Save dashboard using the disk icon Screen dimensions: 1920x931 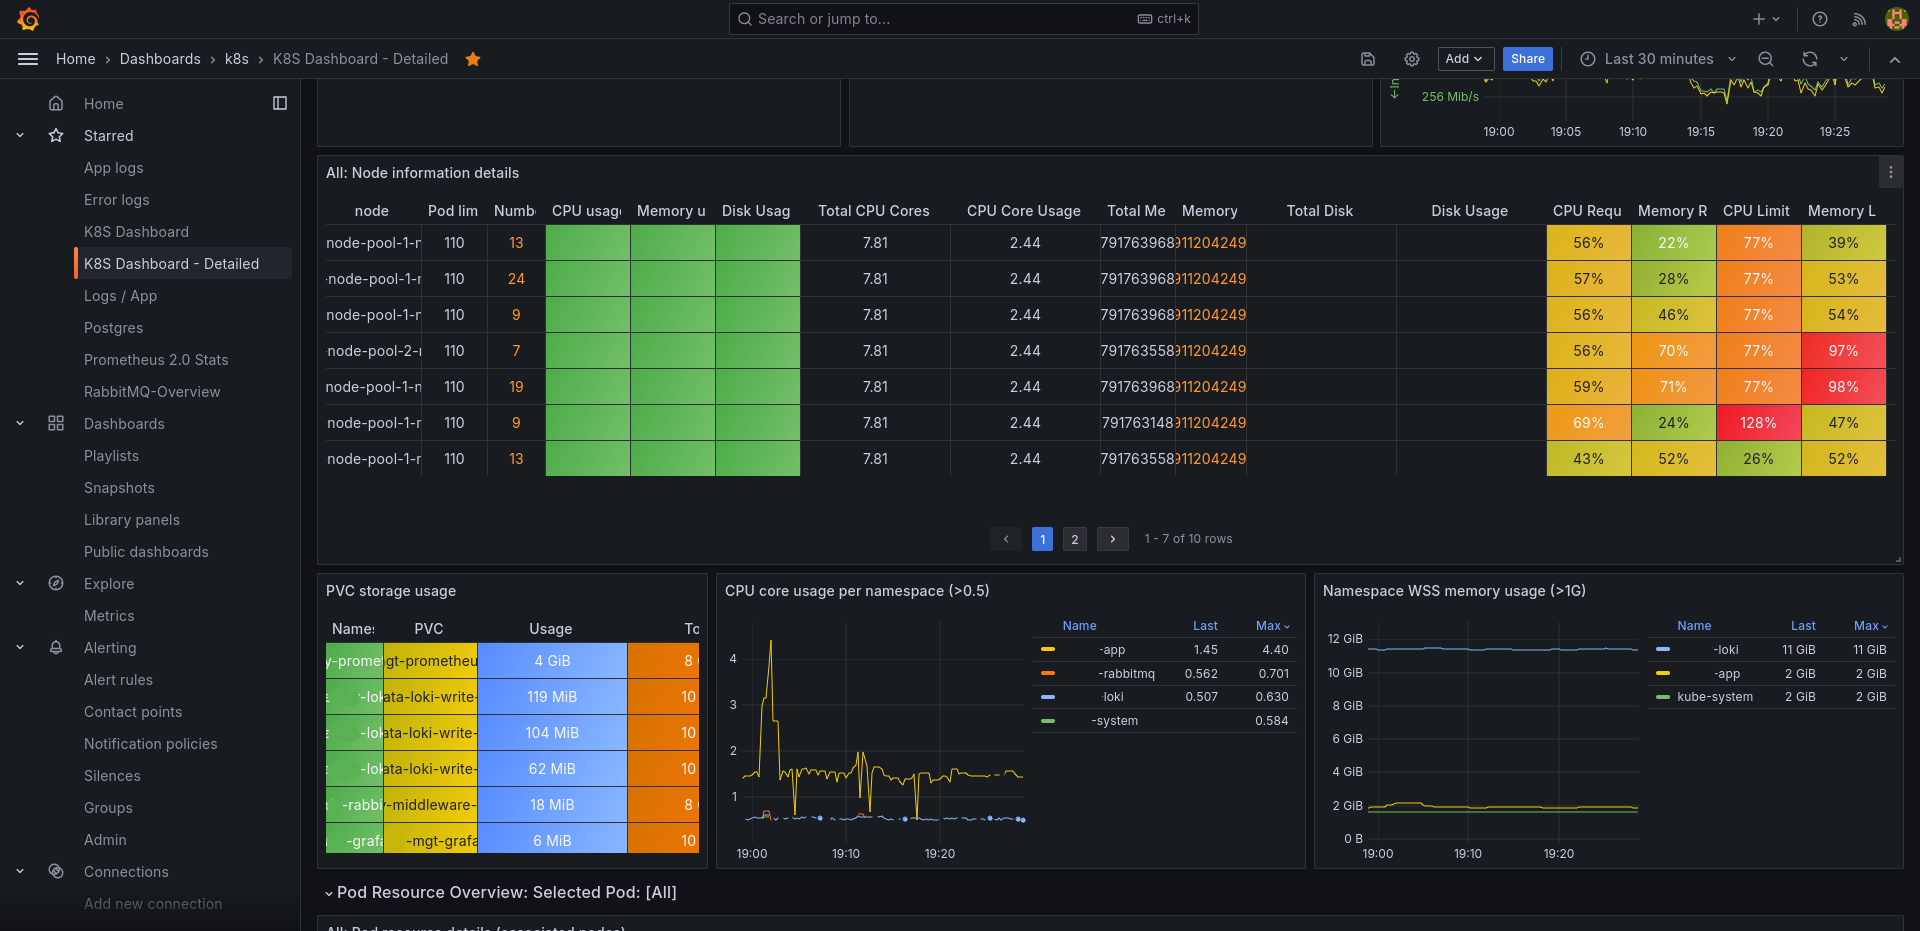1368,59
